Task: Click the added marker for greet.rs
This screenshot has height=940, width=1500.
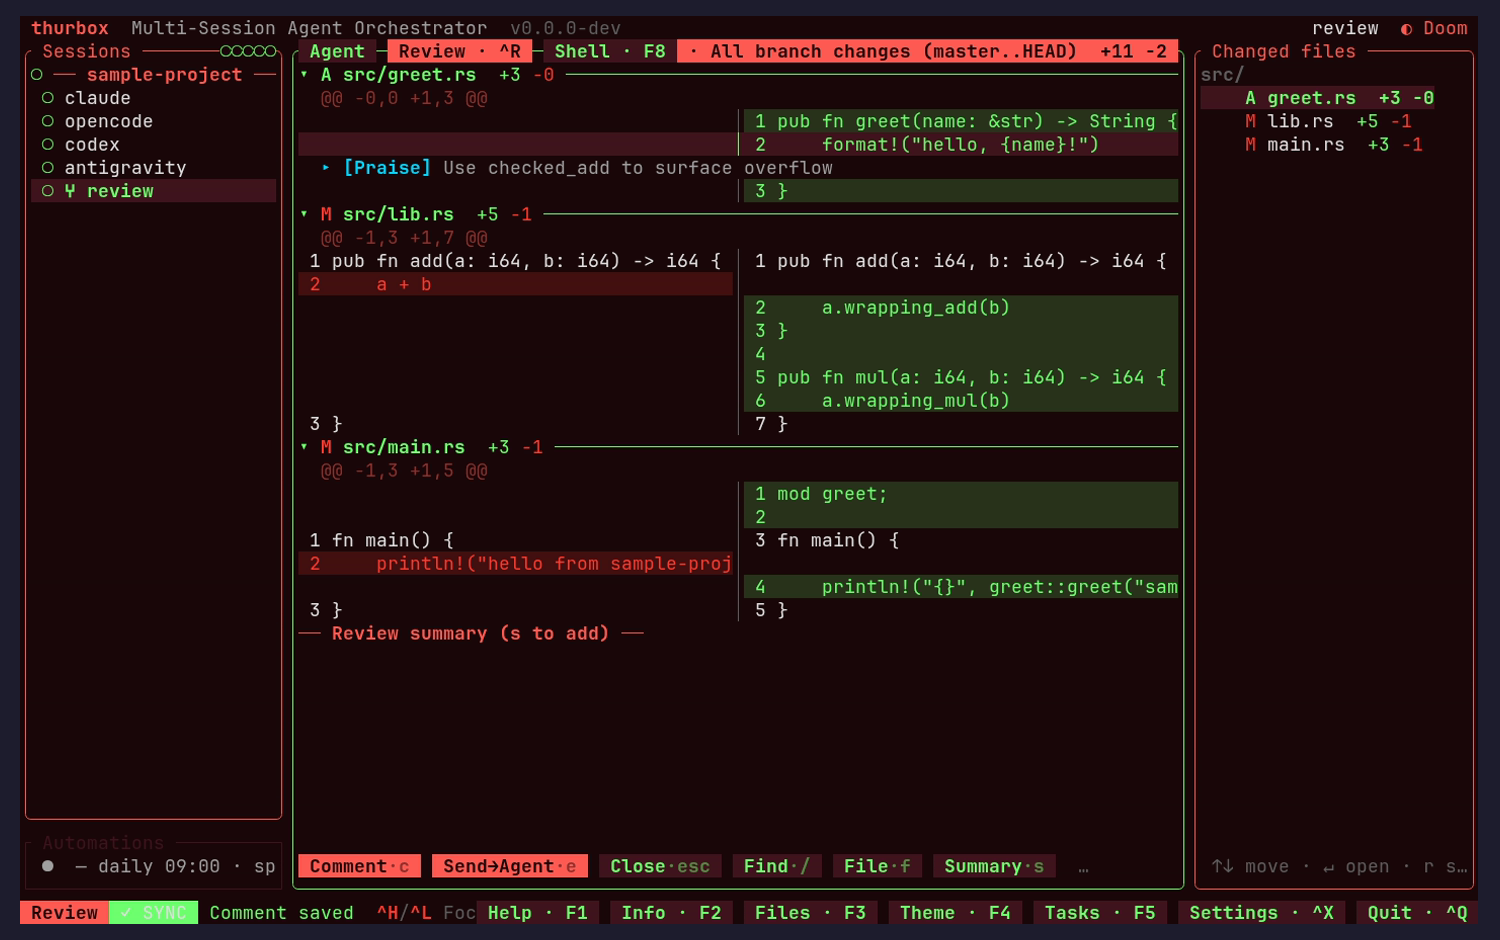Action: pyautogui.click(x=1250, y=98)
